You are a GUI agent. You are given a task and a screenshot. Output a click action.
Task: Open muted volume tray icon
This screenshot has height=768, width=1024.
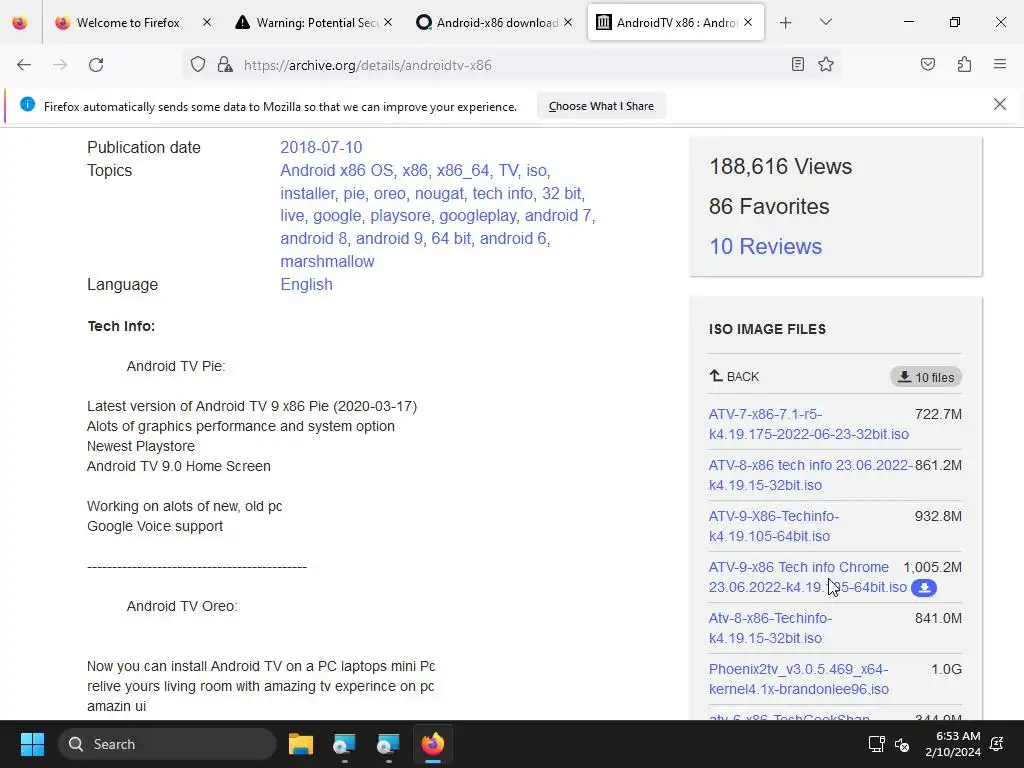[902, 744]
